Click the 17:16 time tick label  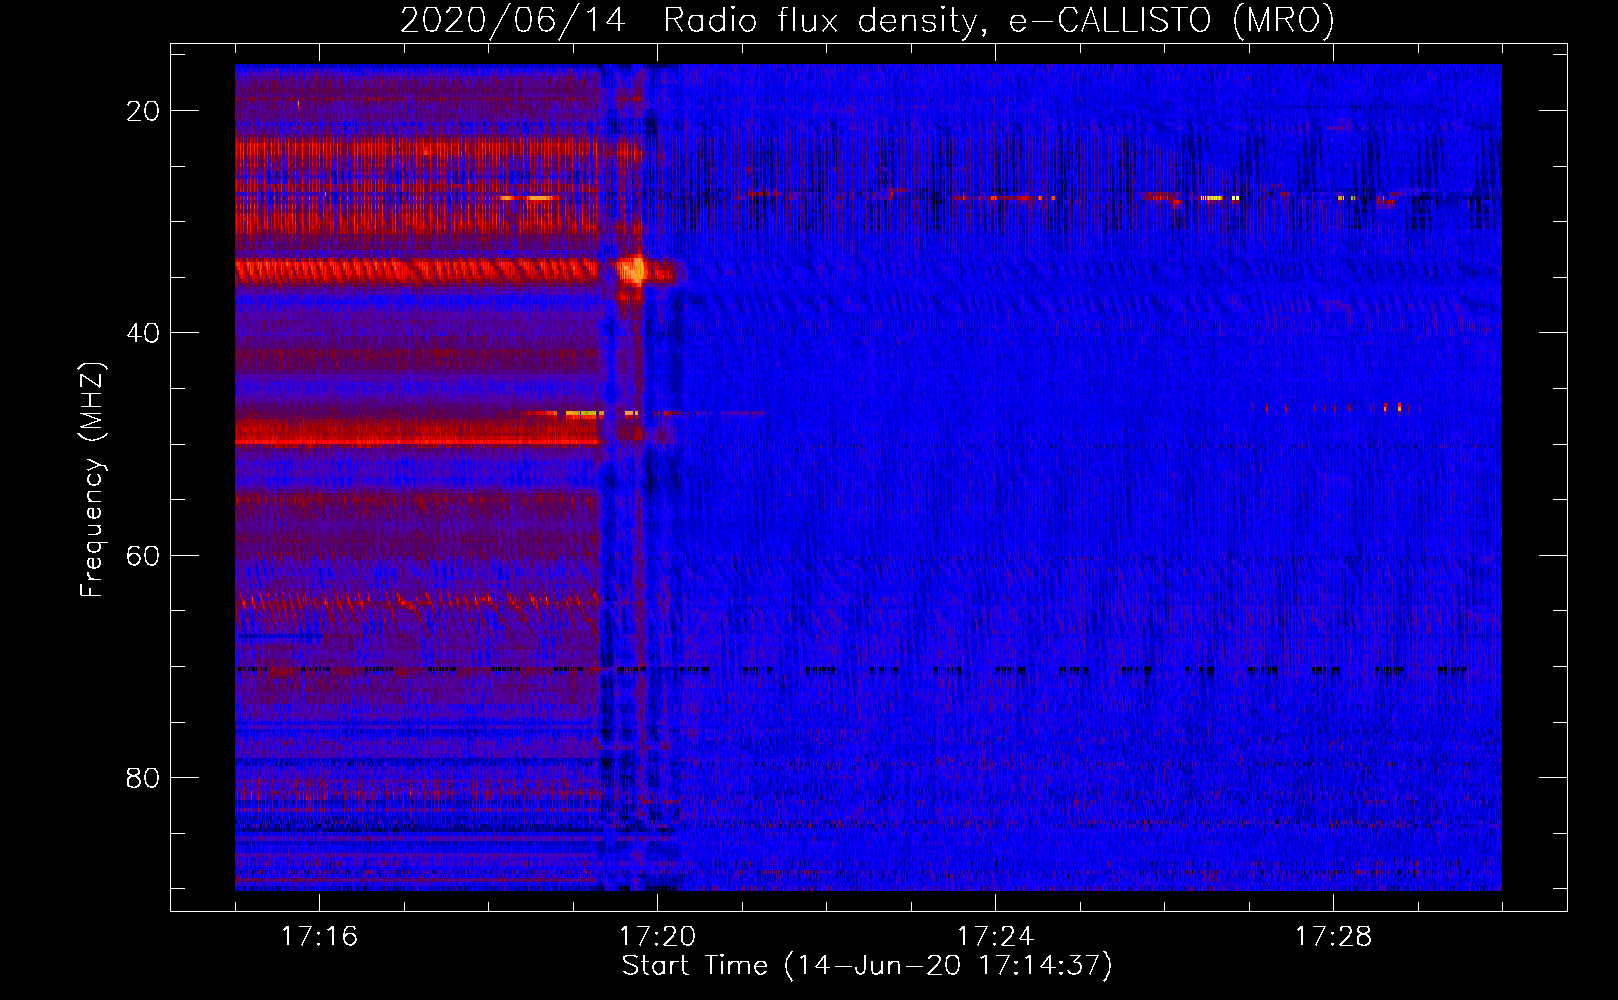pyautogui.click(x=319, y=936)
